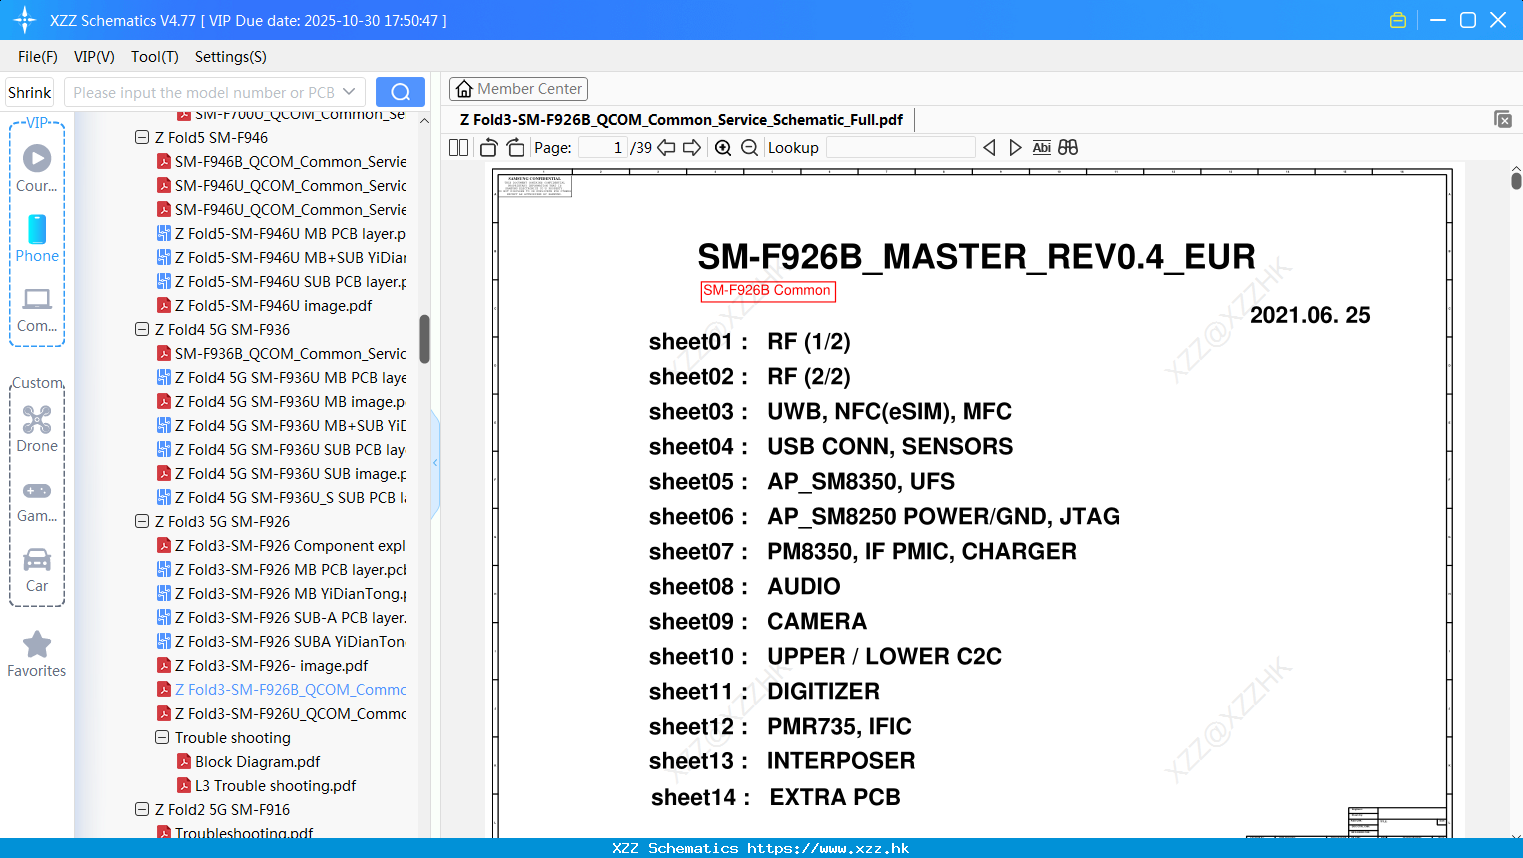Open the Courses sidebar section
1523x858 pixels.
point(37,168)
